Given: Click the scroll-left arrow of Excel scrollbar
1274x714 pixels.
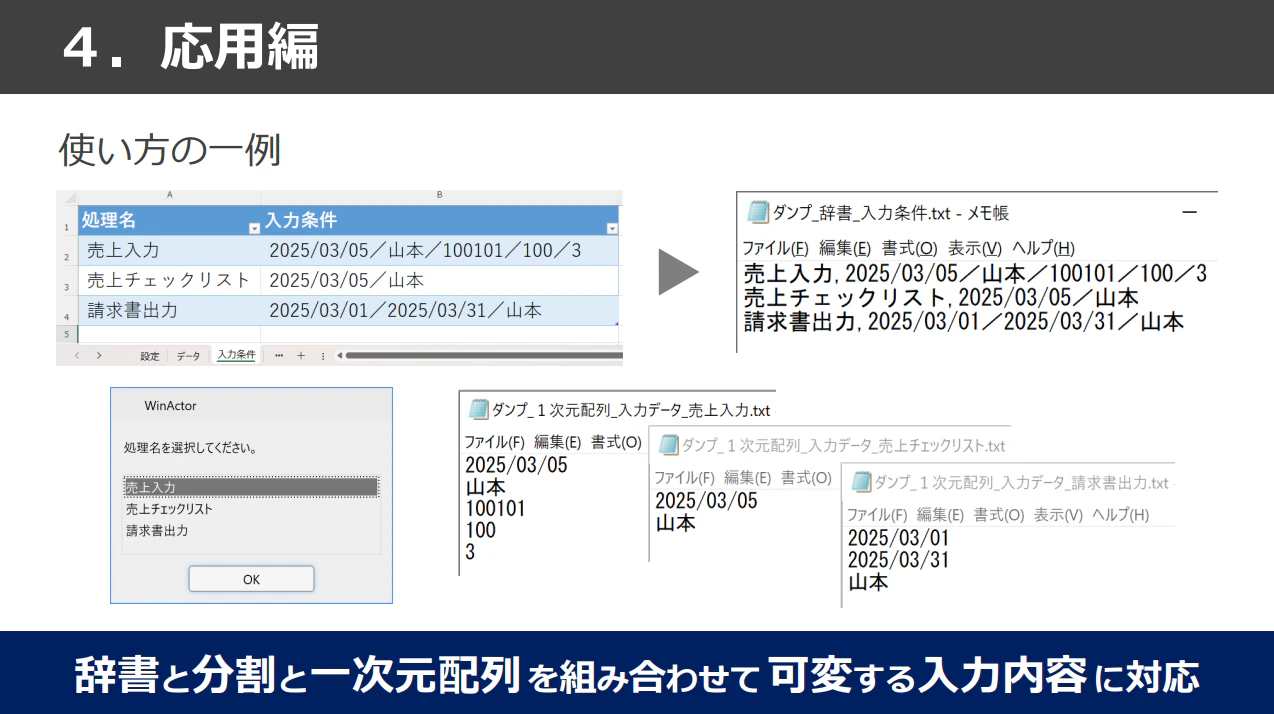Looking at the screenshot, I should (x=338, y=355).
